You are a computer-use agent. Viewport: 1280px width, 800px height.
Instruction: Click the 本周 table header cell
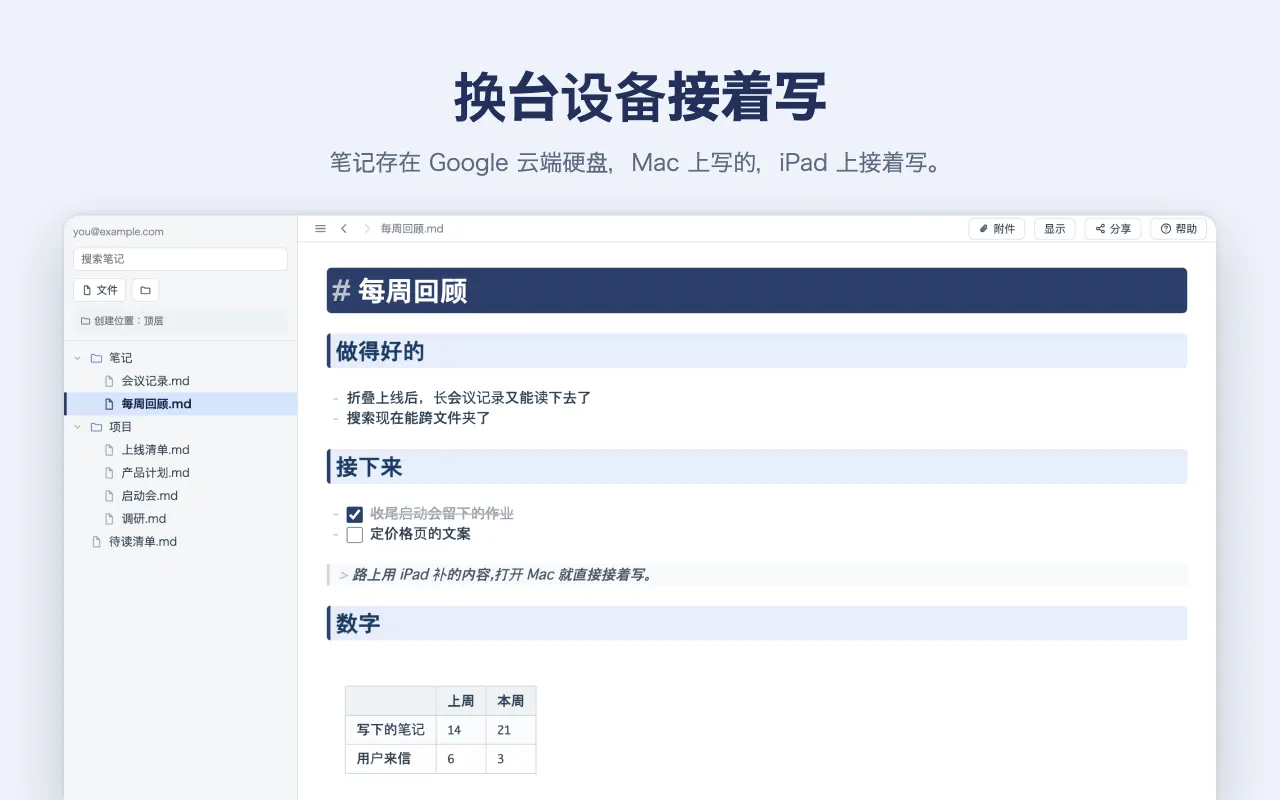click(x=511, y=701)
